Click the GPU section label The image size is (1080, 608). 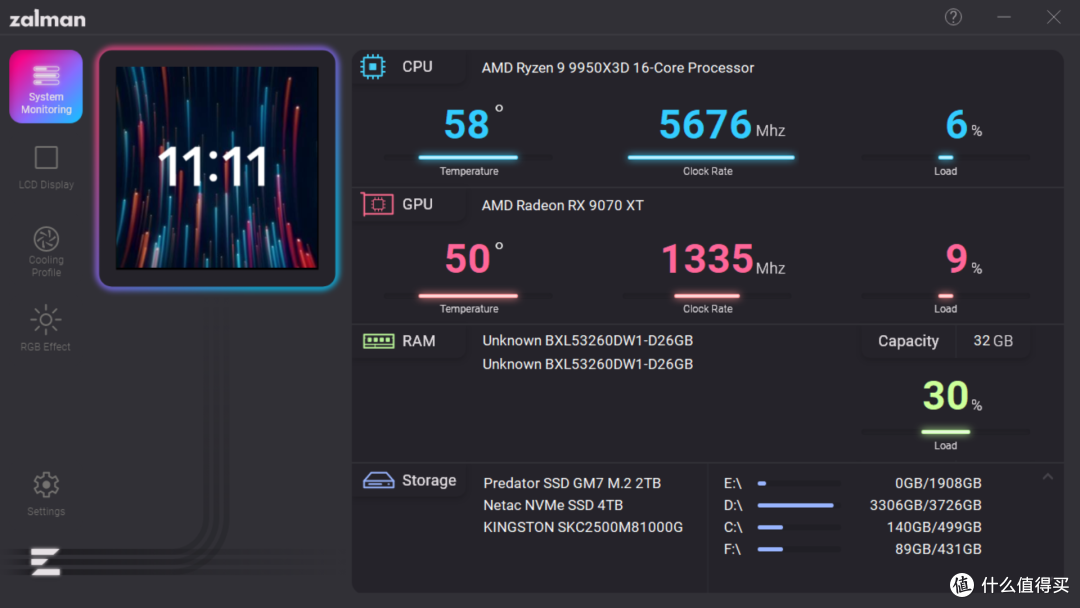[417, 205]
